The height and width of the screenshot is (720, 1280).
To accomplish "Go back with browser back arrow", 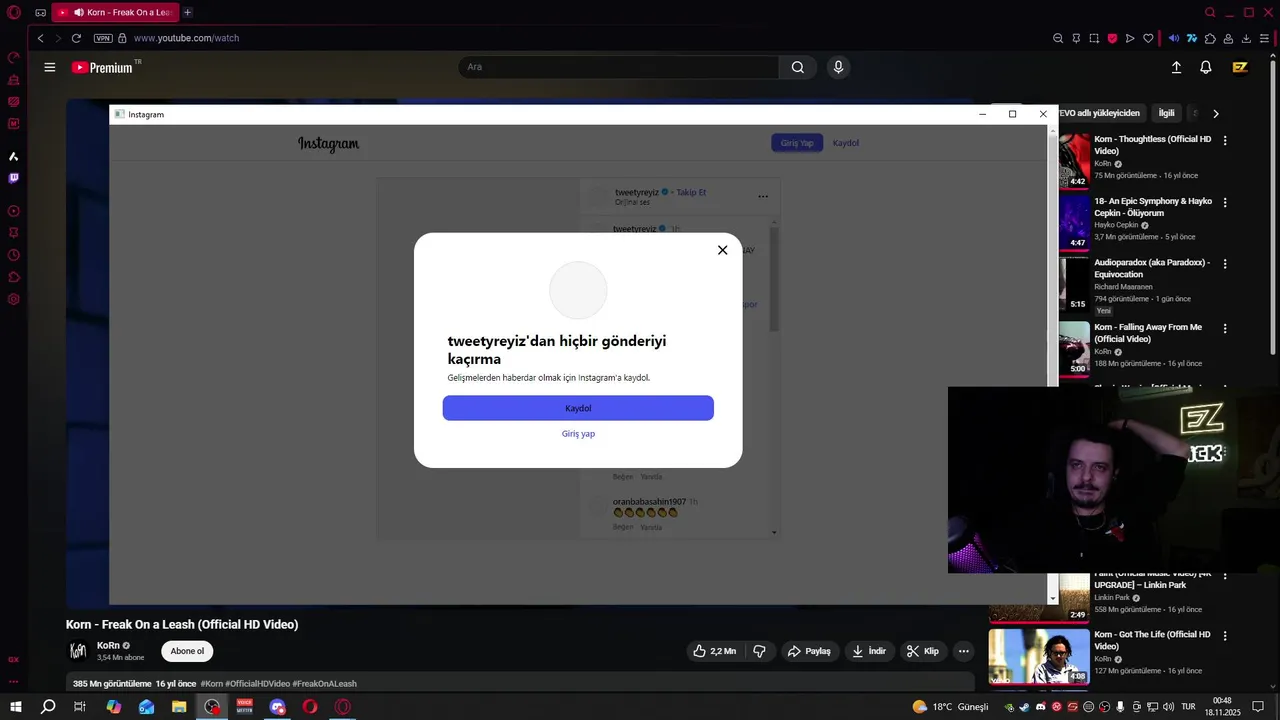I will (x=40, y=38).
